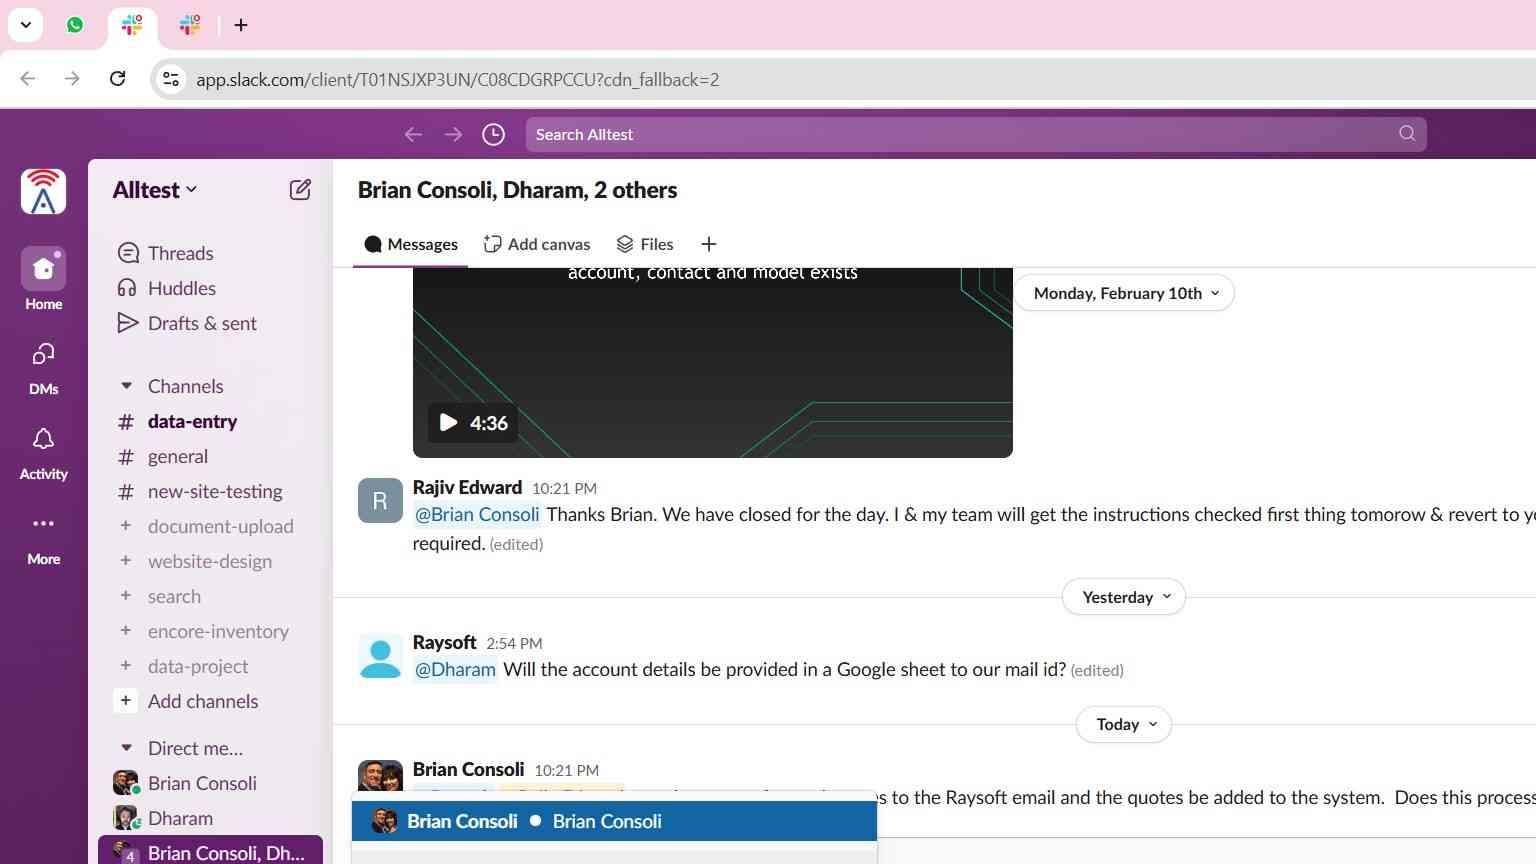Select Home in the left rail
The width and height of the screenshot is (1536, 864).
44,279
